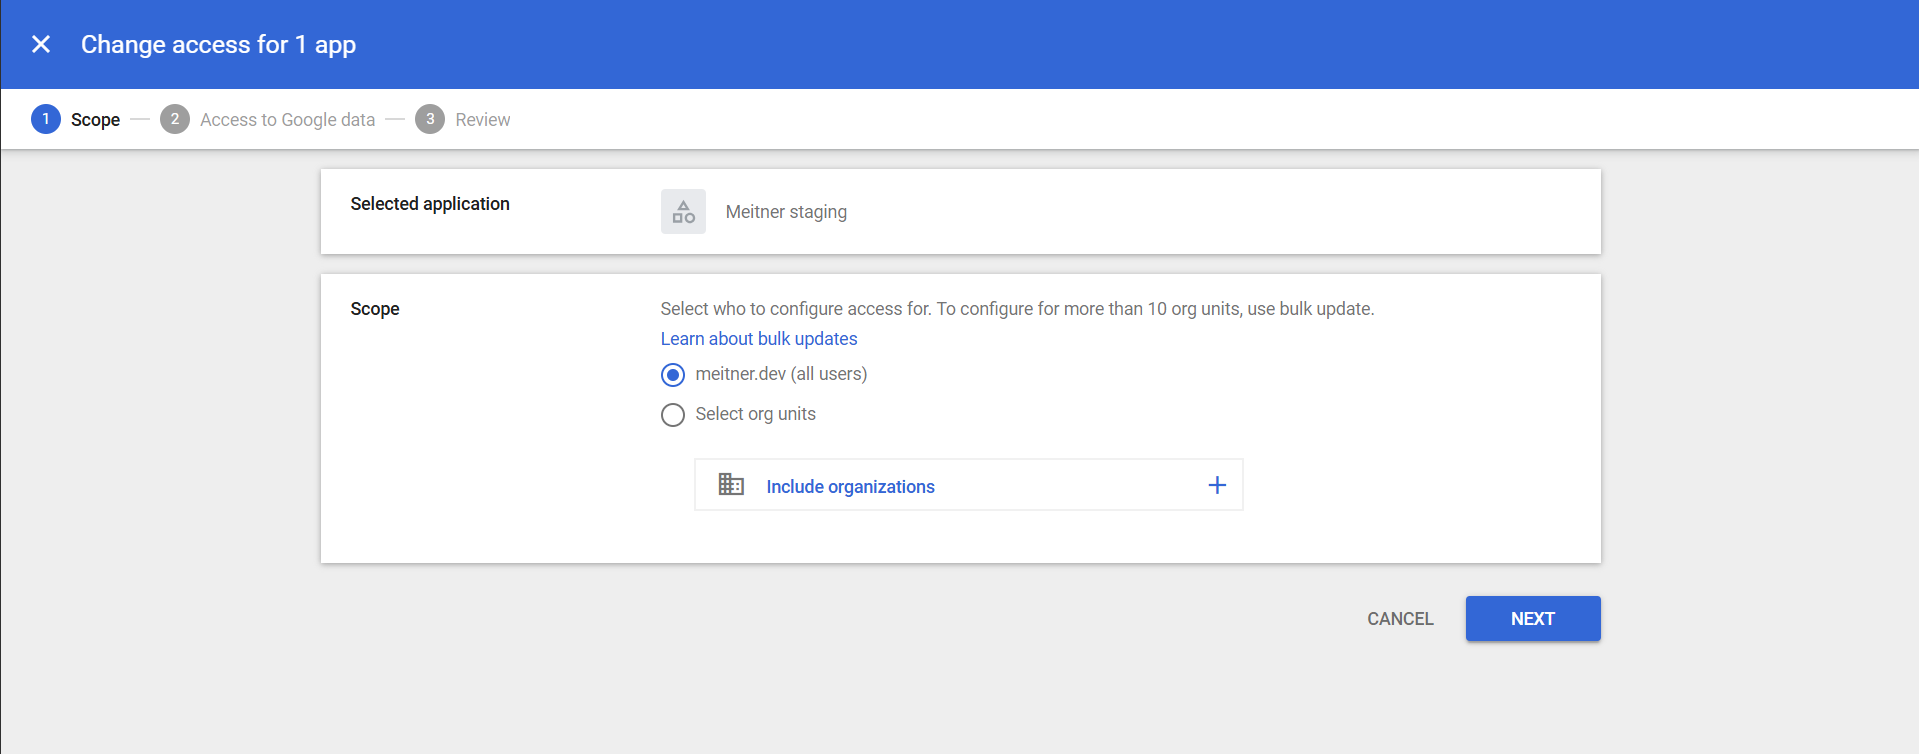The width and height of the screenshot is (1919, 754).
Task: Close the Change access dialog with X
Action: (x=41, y=44)
